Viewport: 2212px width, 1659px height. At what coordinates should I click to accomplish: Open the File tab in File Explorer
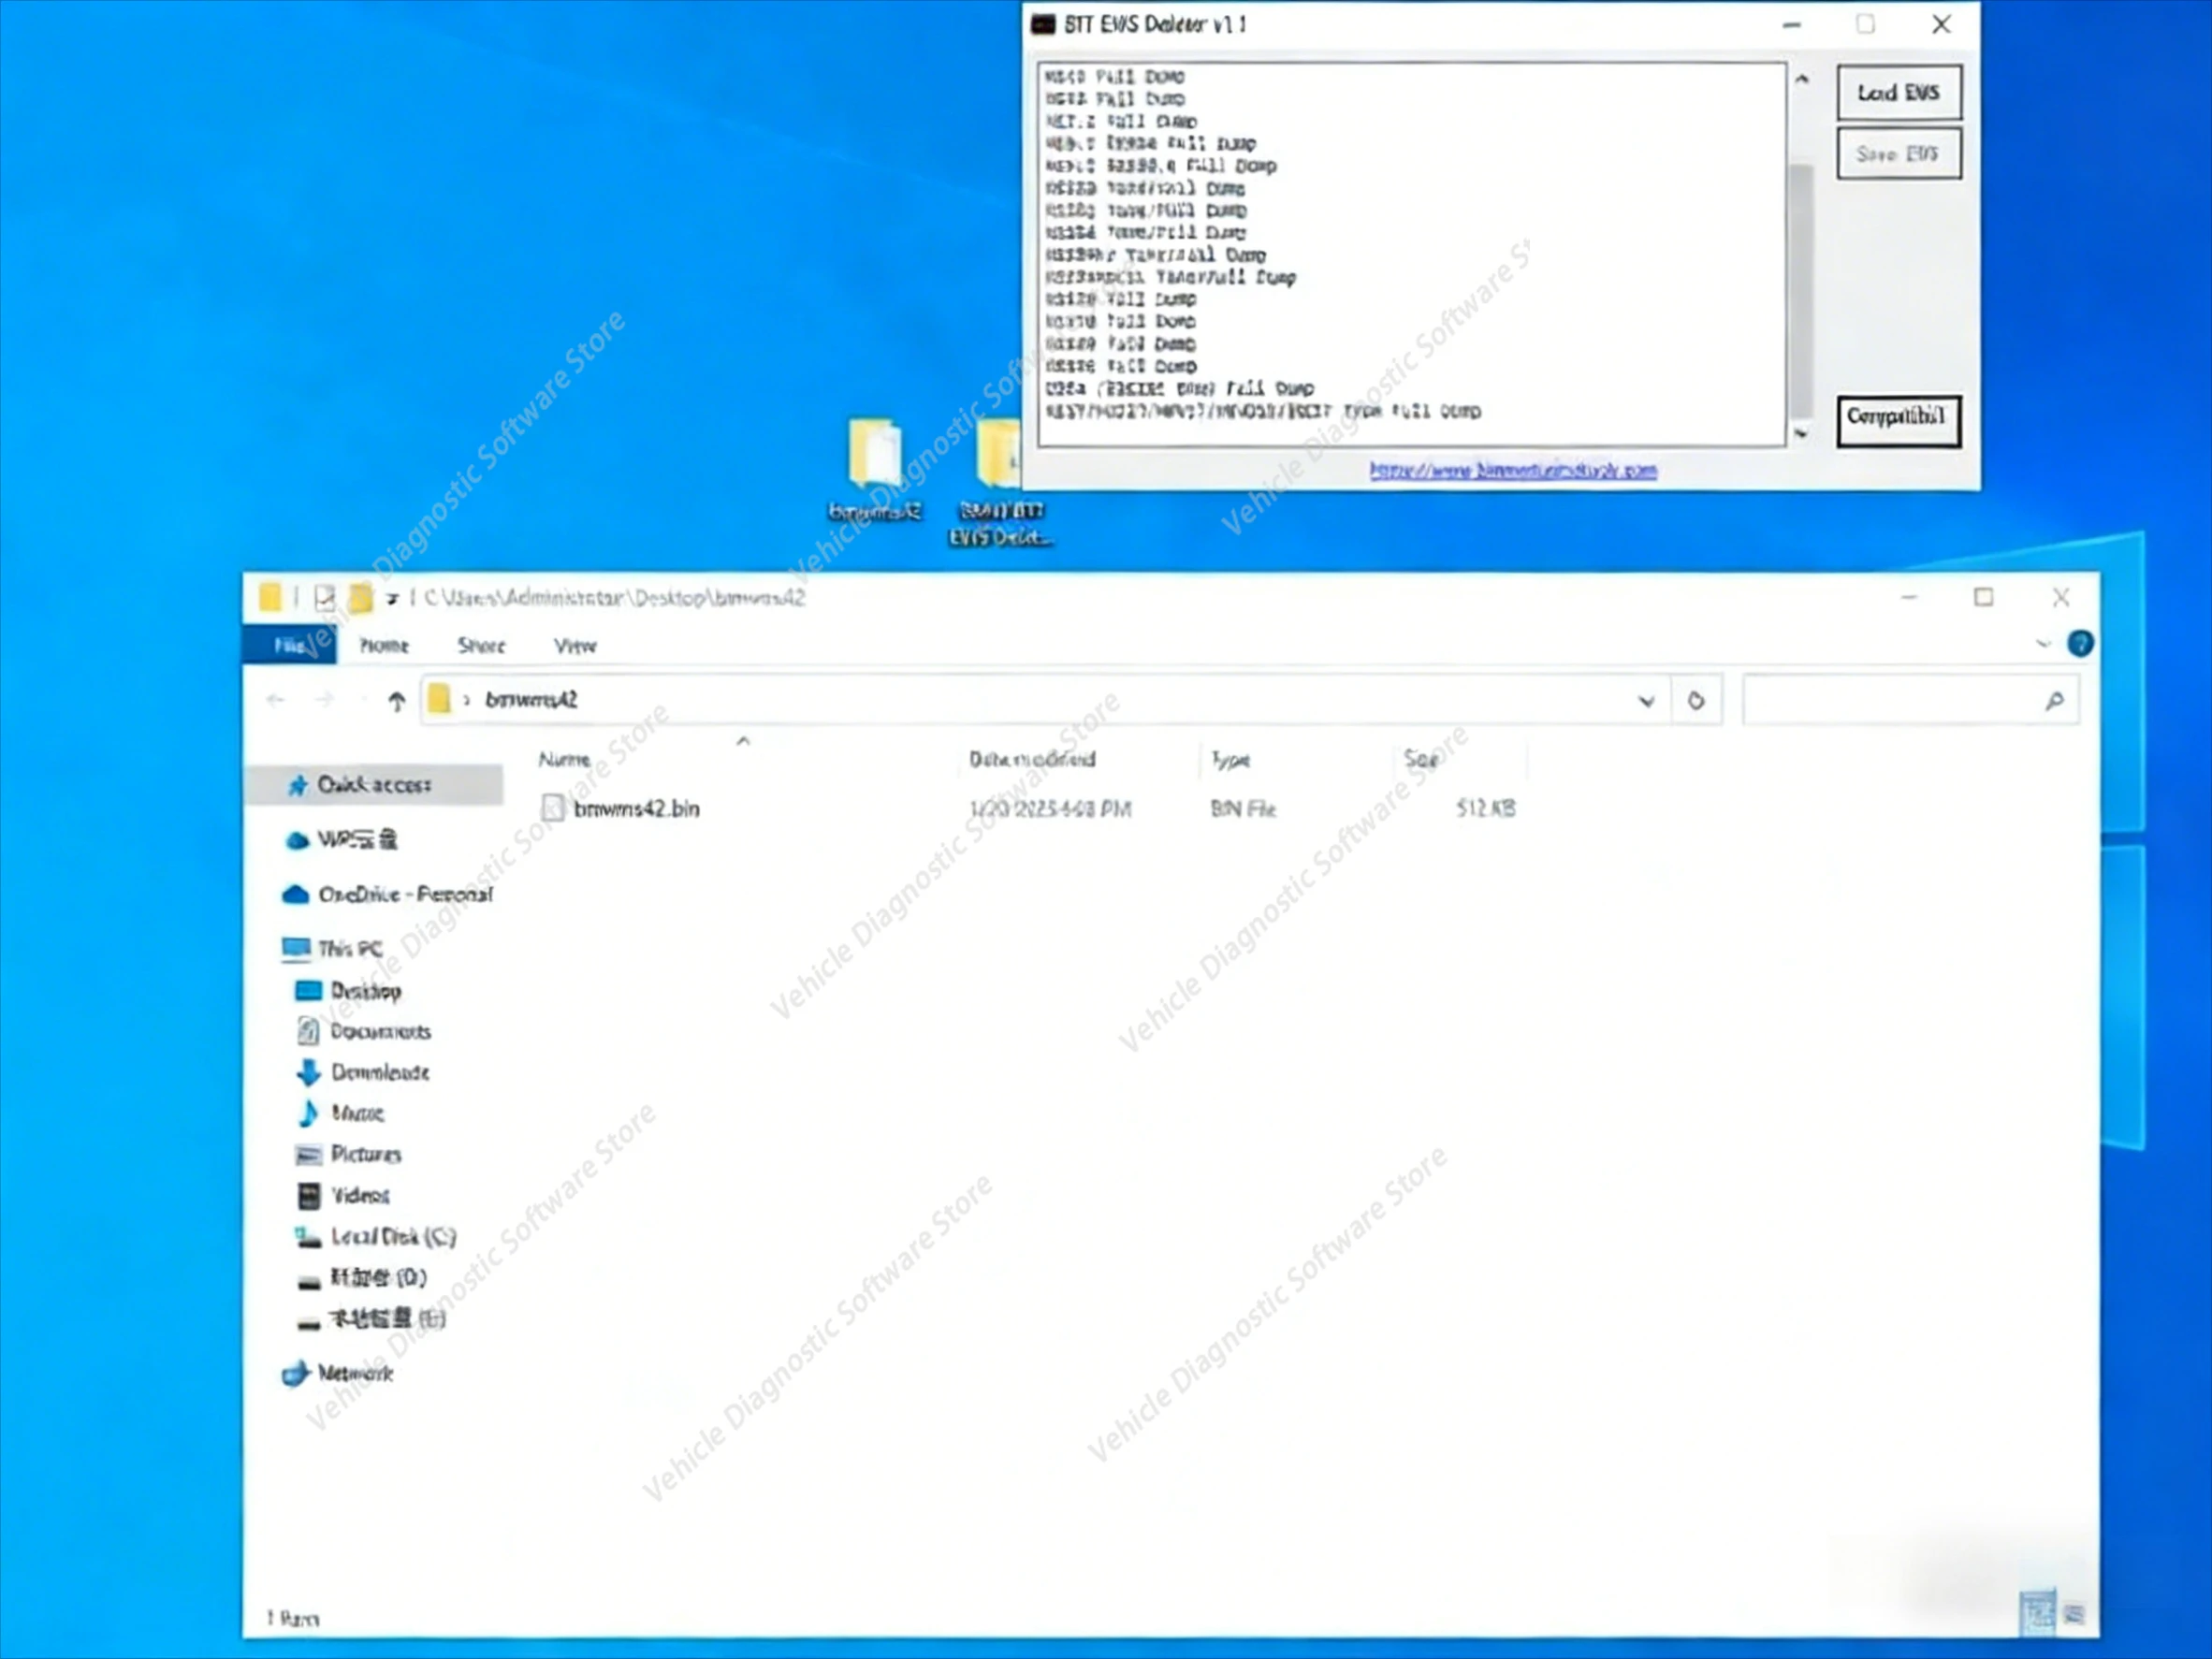coord(289,645)
